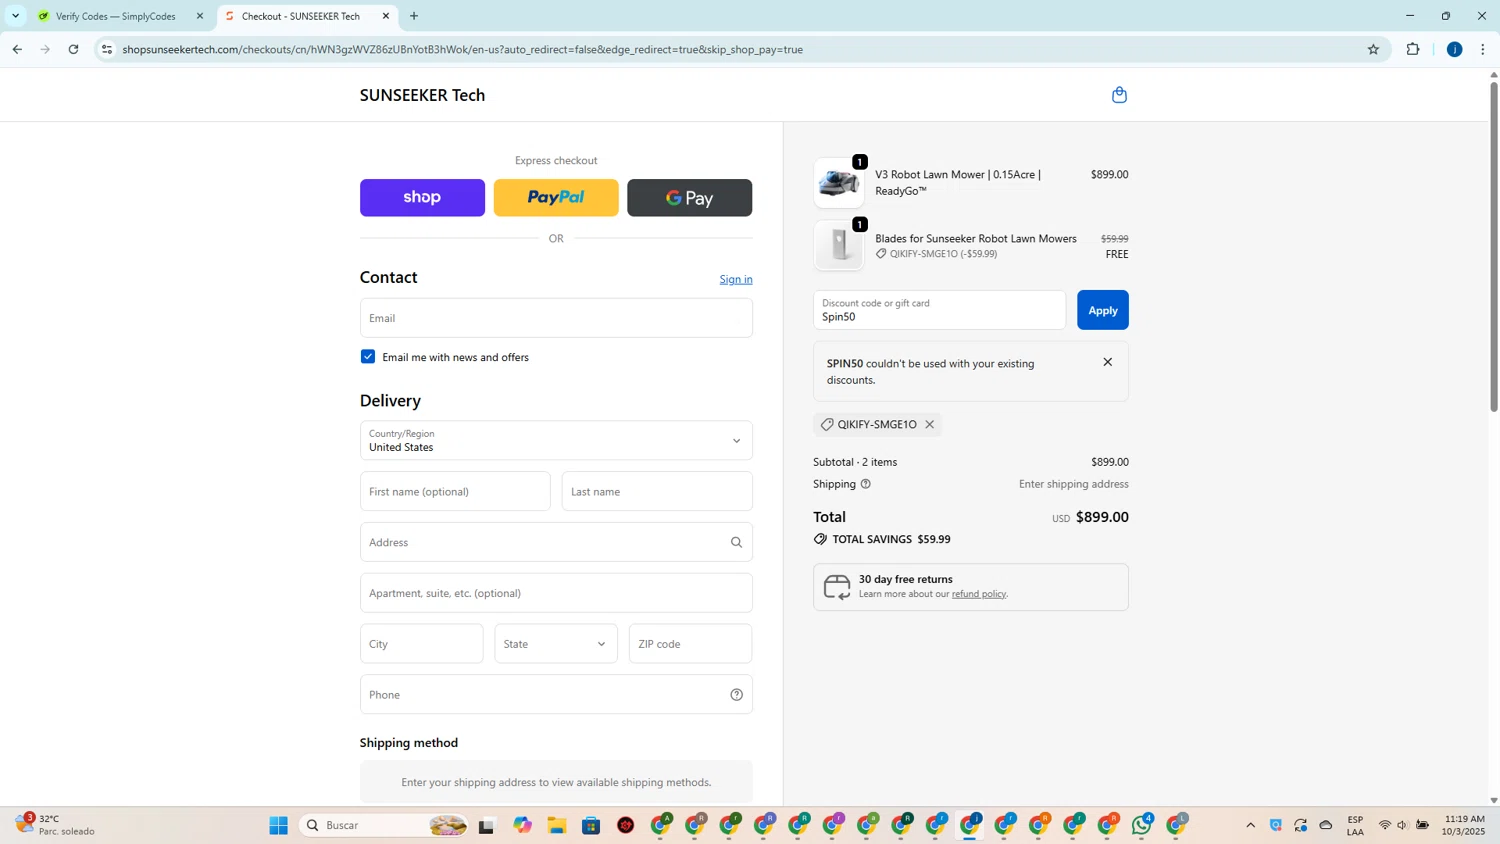Select the Checkout - SUNSEEKER Tech tab
Screen dimensions: 1500x844
pyautogui.click(x=305, y=16)
